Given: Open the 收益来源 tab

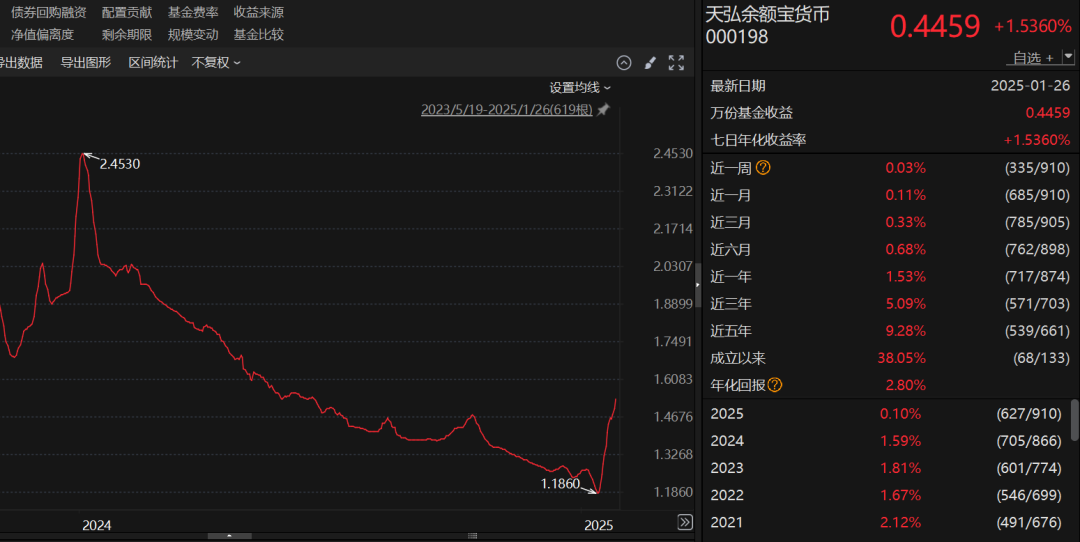Looking at the screenshot, I should point(258,12).
